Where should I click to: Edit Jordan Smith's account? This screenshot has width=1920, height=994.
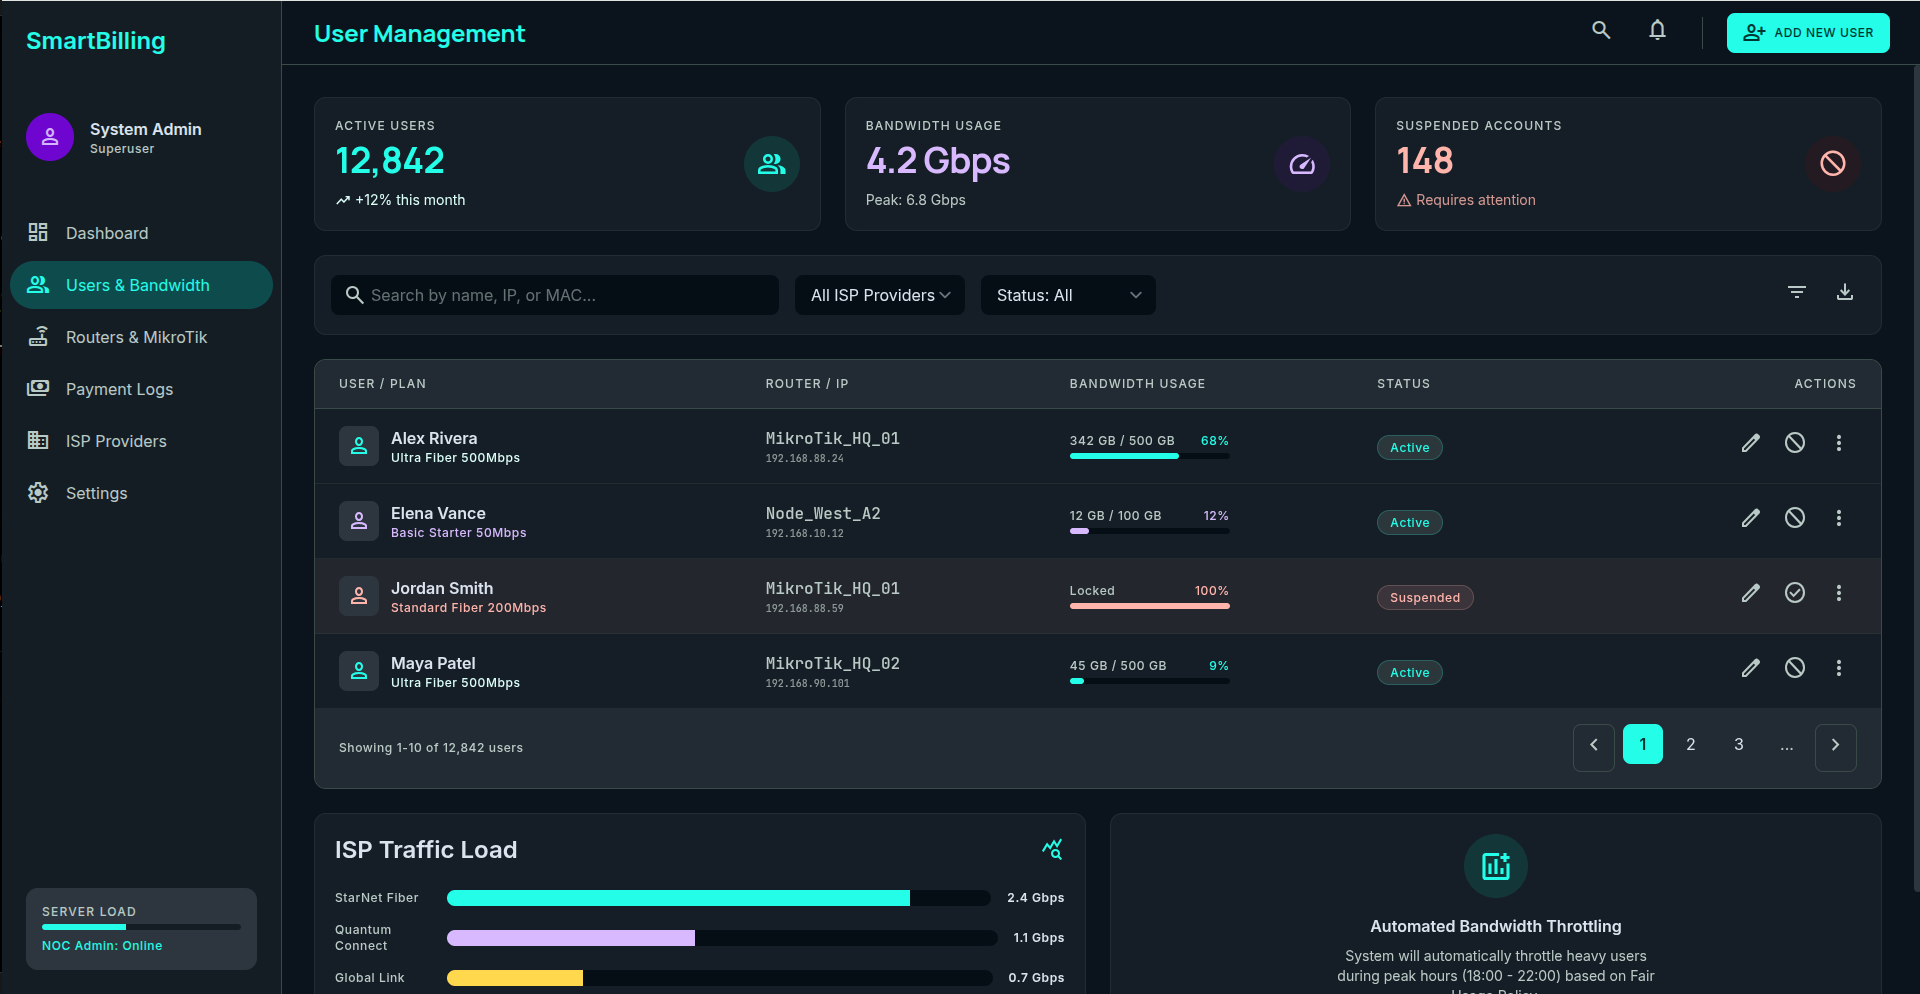[x=1750, y=593]
